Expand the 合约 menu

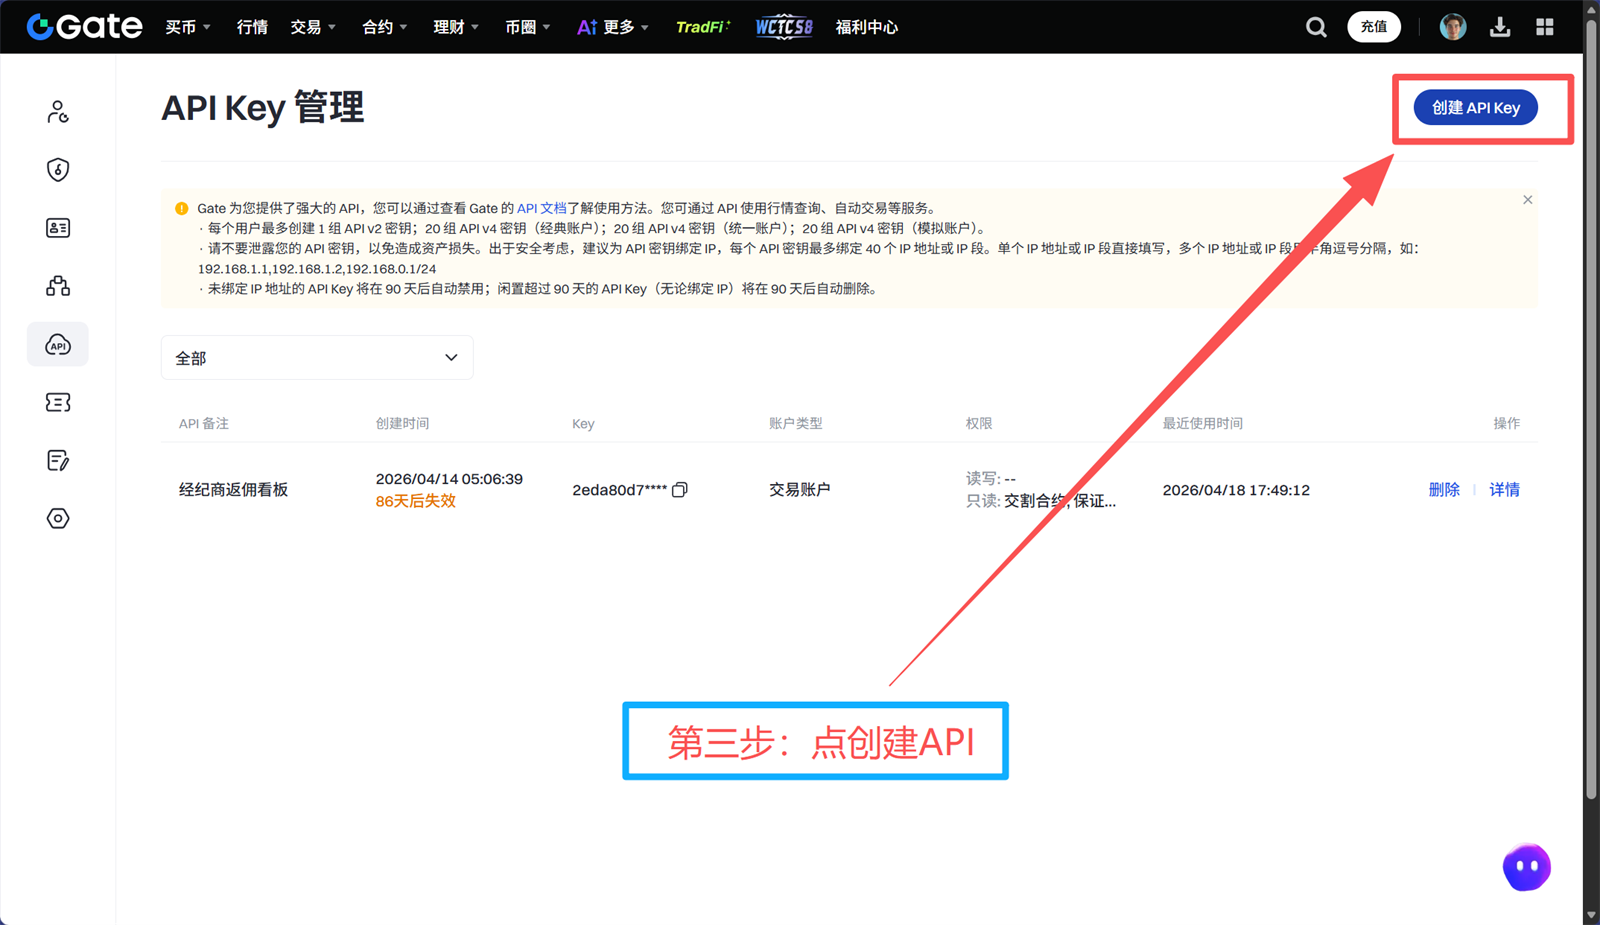click(385, 27)
